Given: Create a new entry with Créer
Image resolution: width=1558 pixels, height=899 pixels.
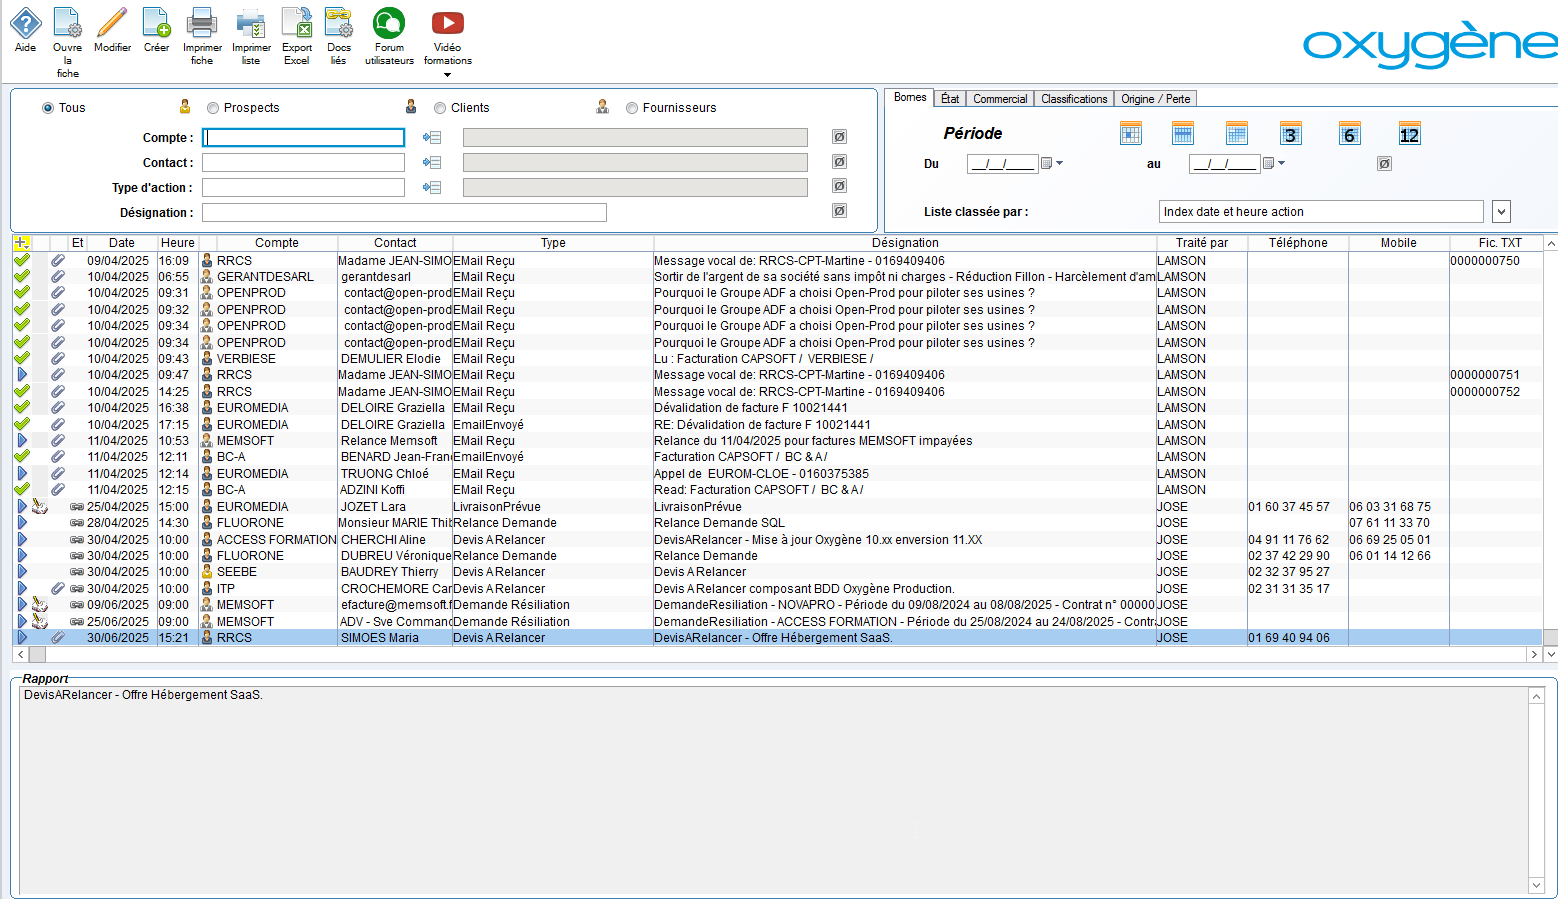Looking at the screenshot, I should point(156,30).
